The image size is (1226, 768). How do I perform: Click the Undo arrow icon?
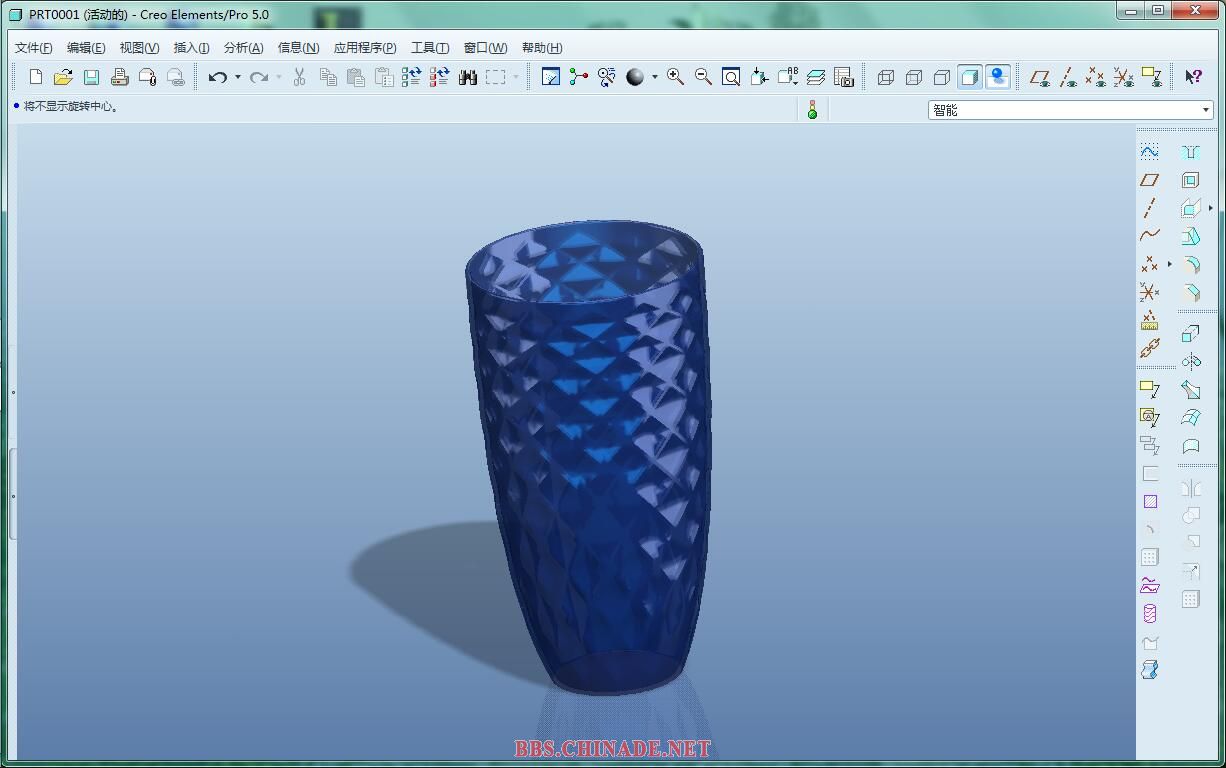pyautogui.click(x=217, y=77)
